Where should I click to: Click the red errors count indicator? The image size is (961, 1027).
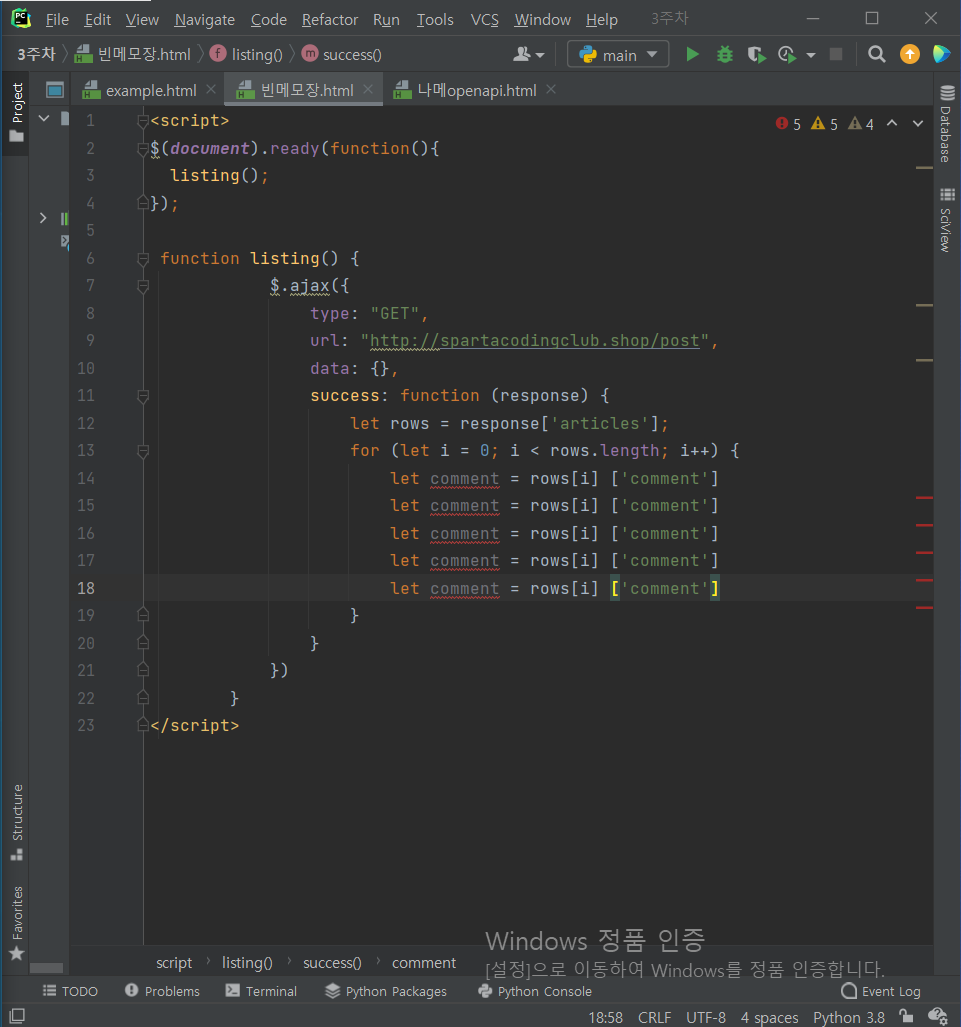click(788, 124)
